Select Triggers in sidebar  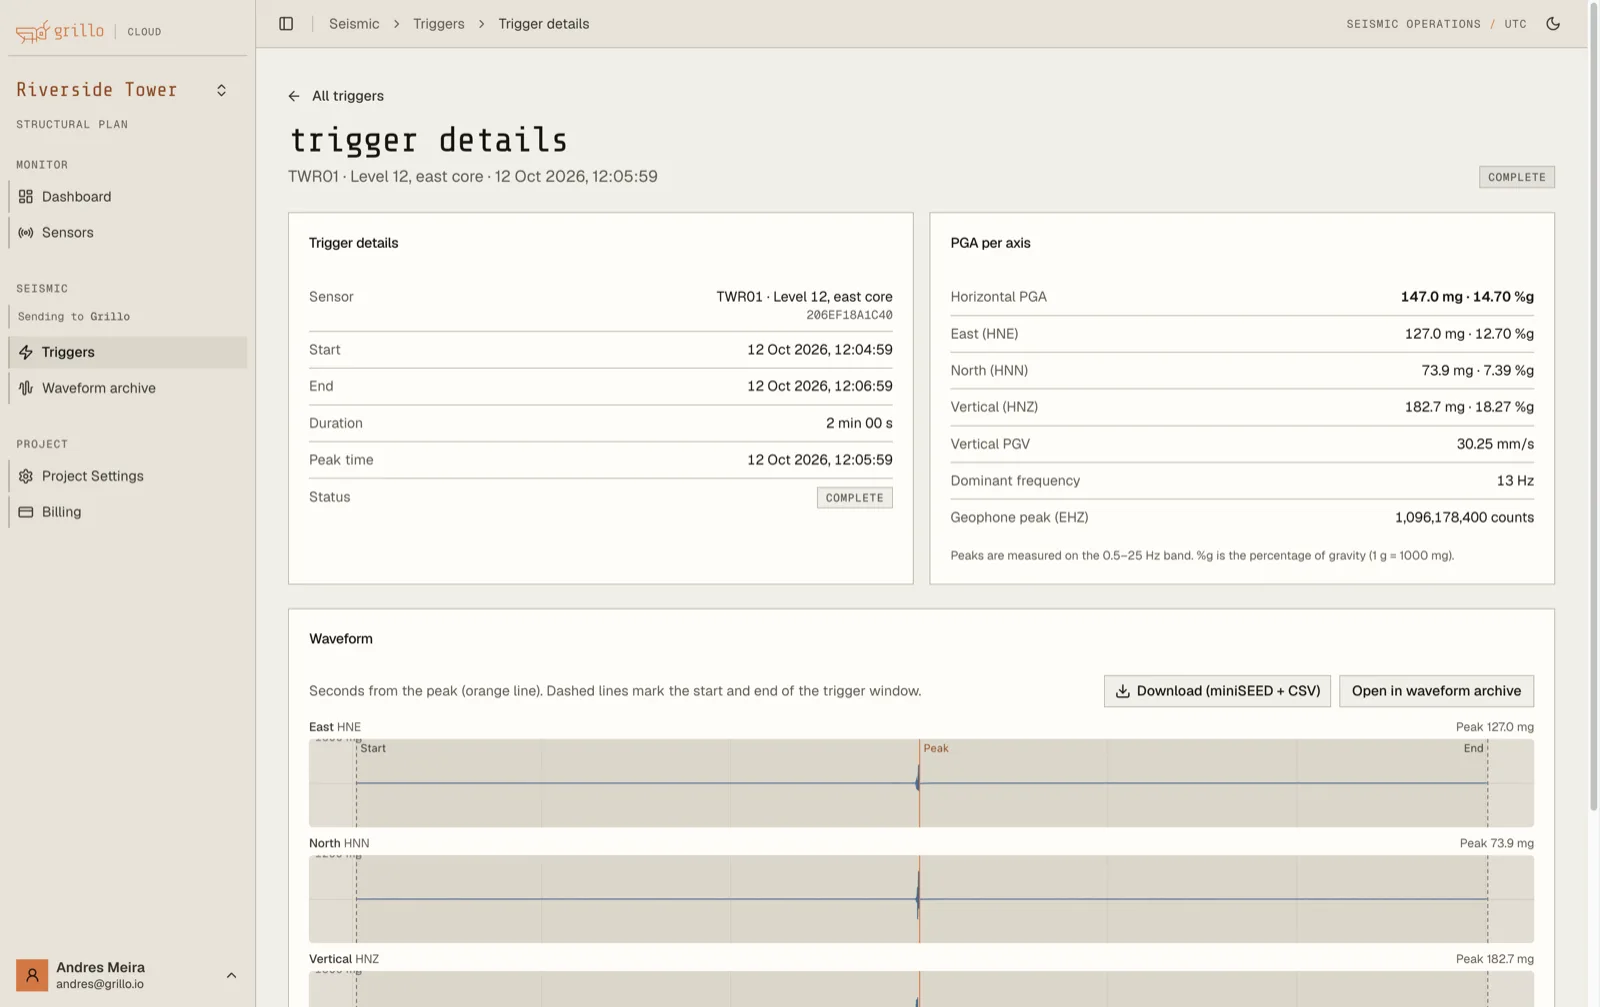tap(128, 352)
